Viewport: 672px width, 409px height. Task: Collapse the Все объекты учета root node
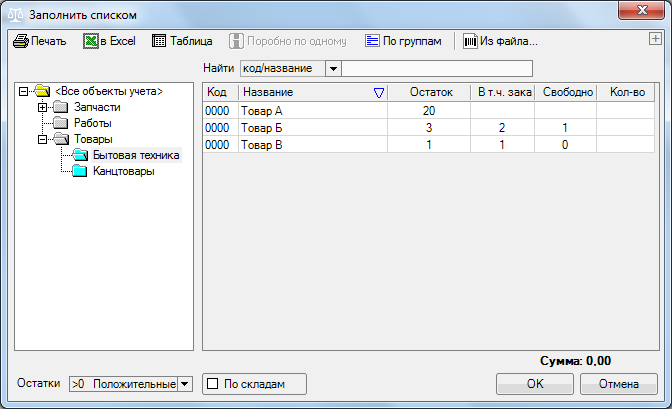point(24,92)
